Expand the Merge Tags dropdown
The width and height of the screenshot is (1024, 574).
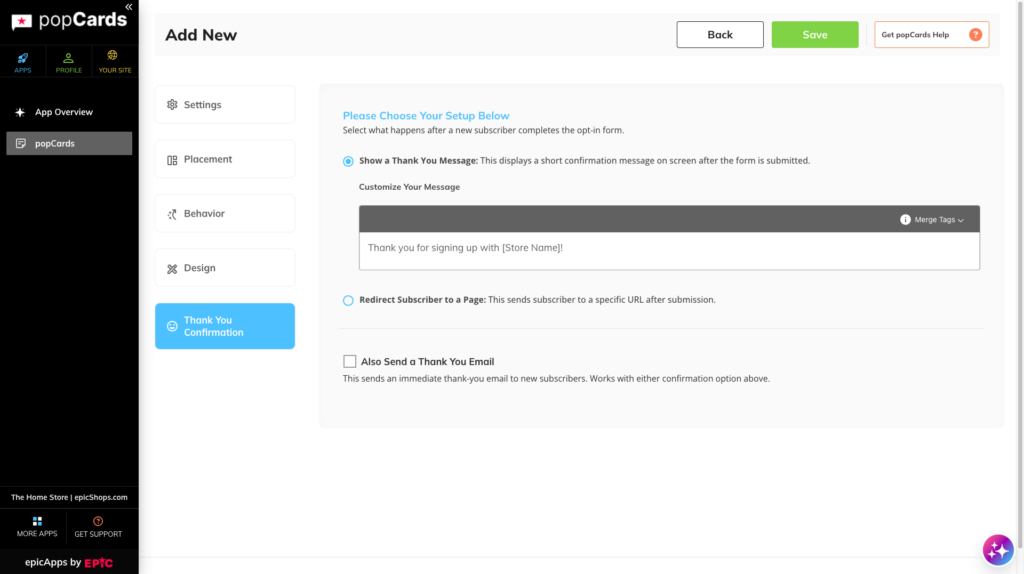939,220
